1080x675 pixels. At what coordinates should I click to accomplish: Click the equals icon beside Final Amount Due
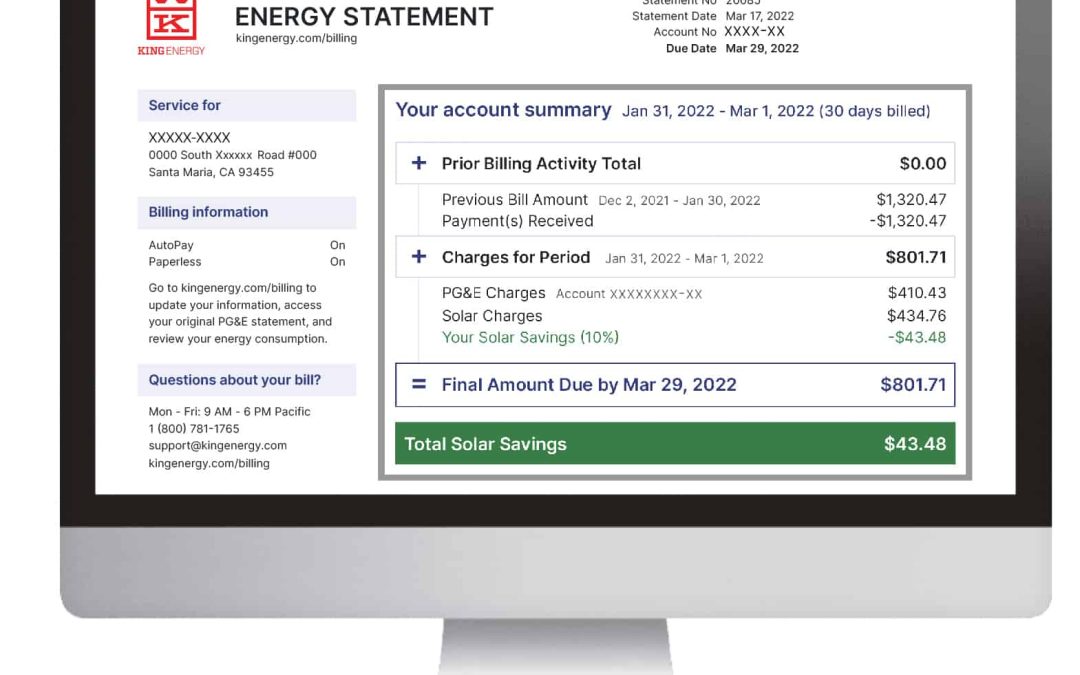[420, 385]
